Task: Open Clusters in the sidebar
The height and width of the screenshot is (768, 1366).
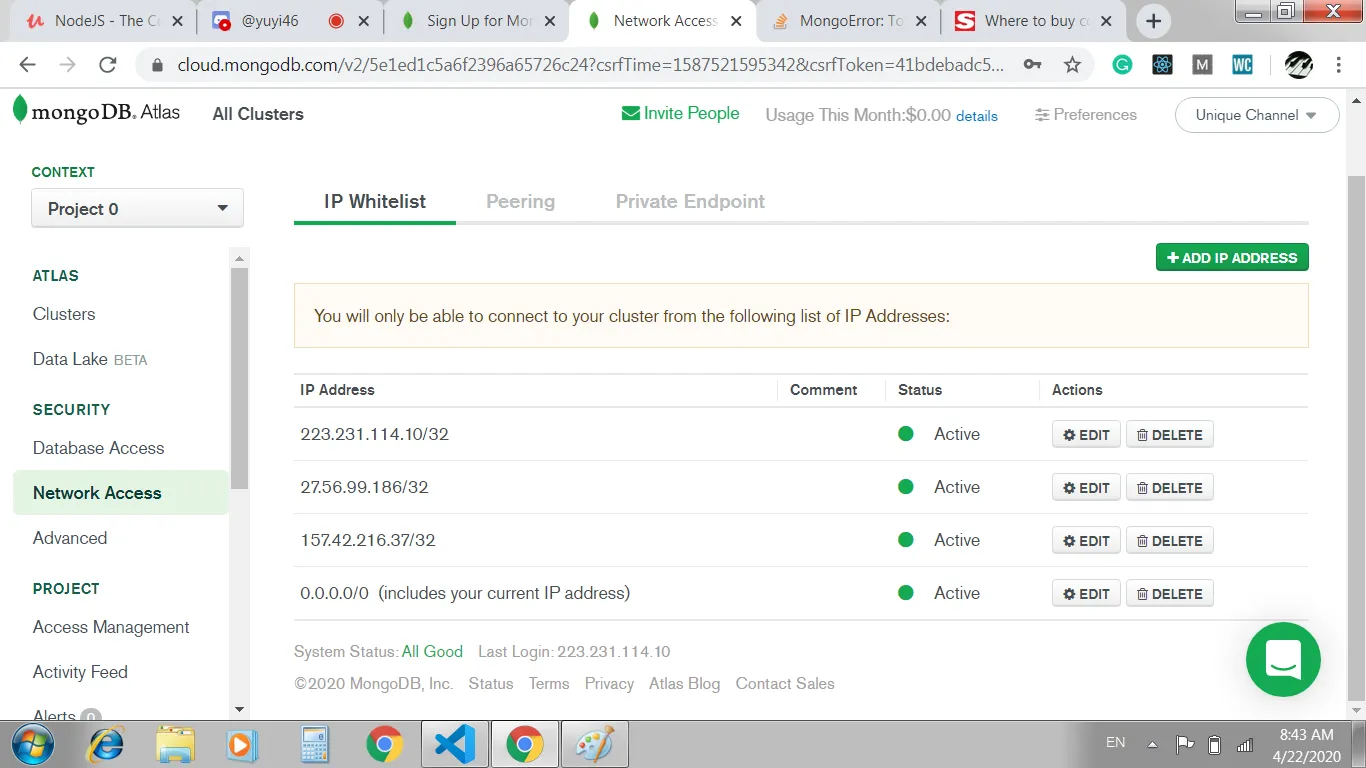Action: click(64, 314)
